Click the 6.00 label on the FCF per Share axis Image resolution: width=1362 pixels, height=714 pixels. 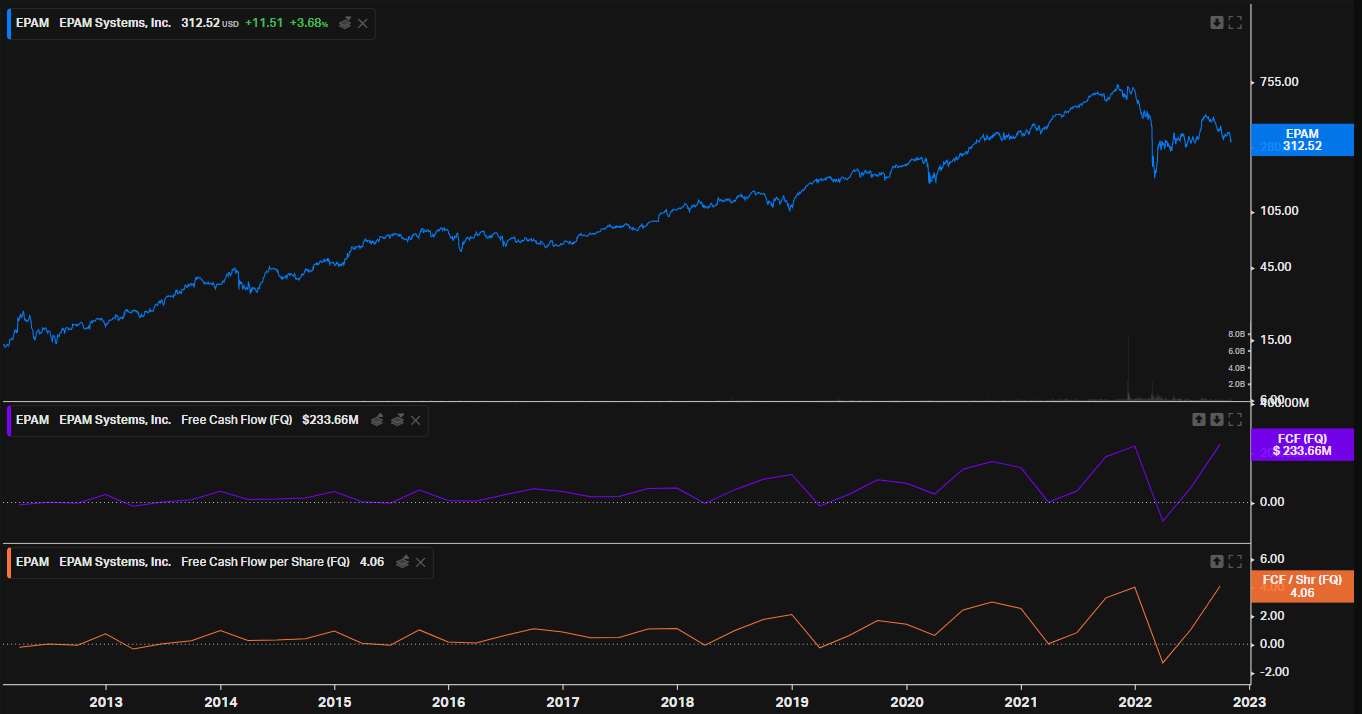pyautogui.click(x=1272, y=559)
